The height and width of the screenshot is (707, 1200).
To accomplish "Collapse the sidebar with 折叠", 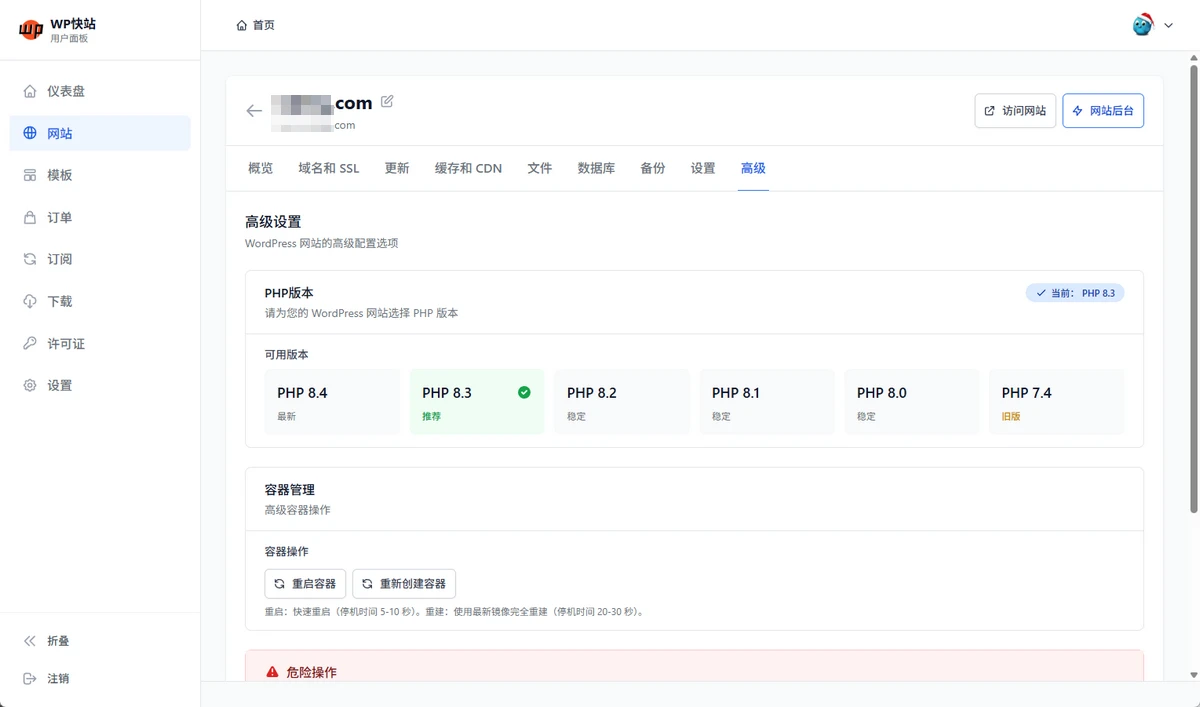I will [x=58, y=641].
